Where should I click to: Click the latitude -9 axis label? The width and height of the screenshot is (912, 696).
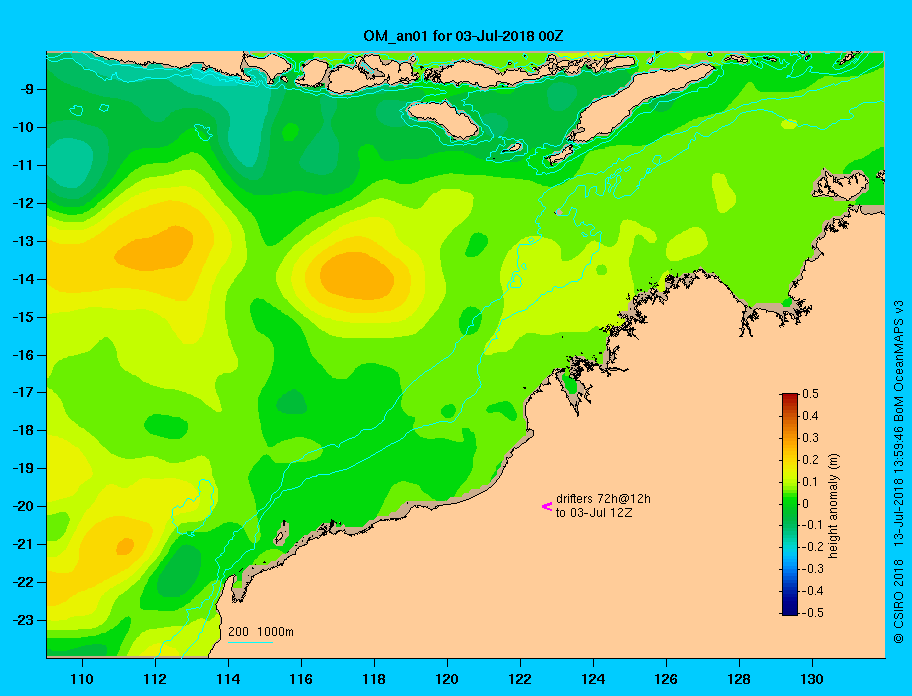pyautogui.click(x=26, y=90)
